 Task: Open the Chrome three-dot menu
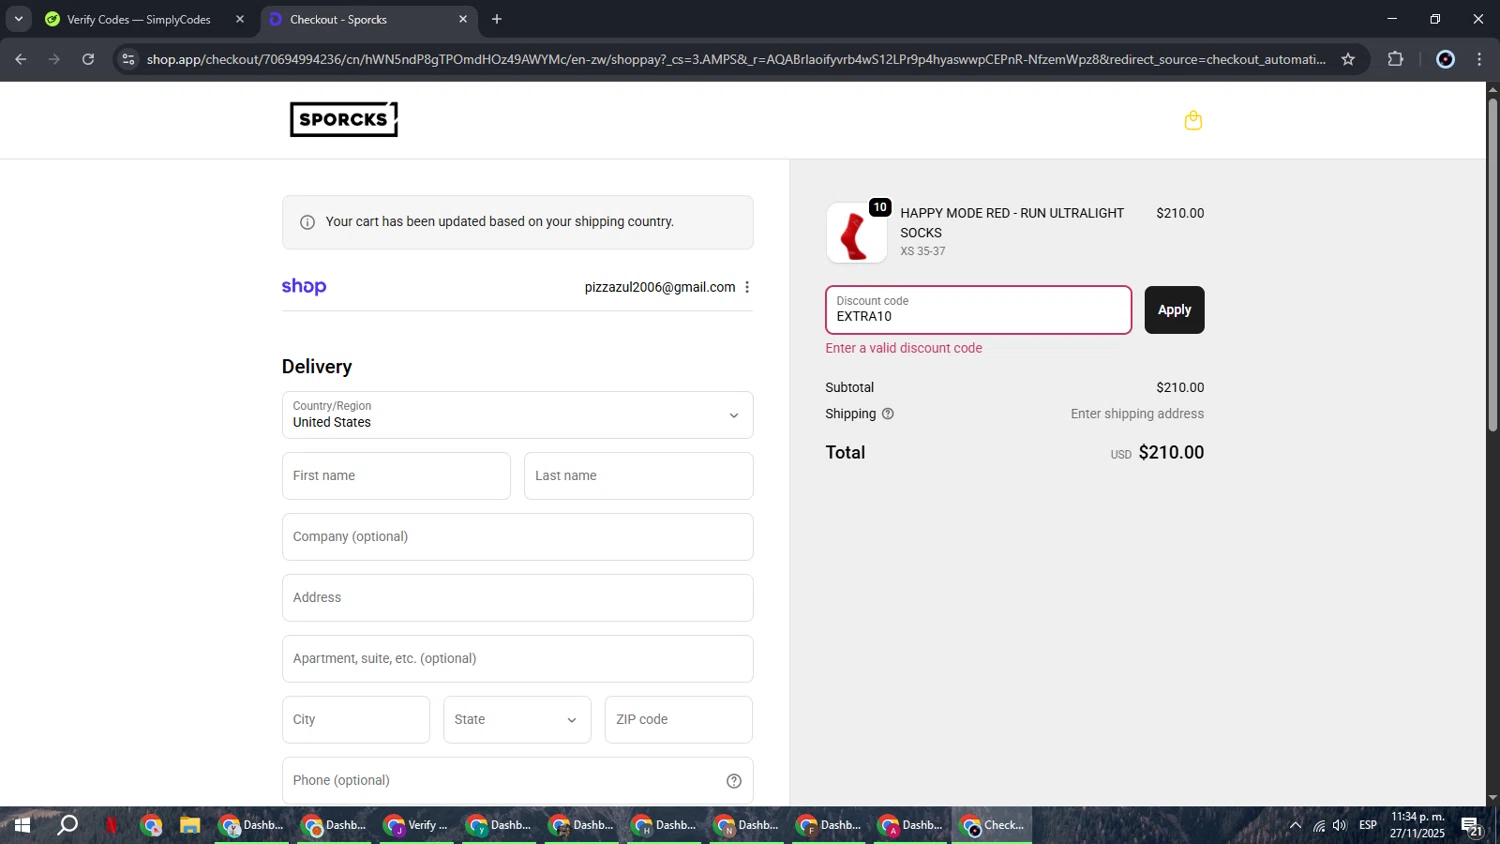1480,59
